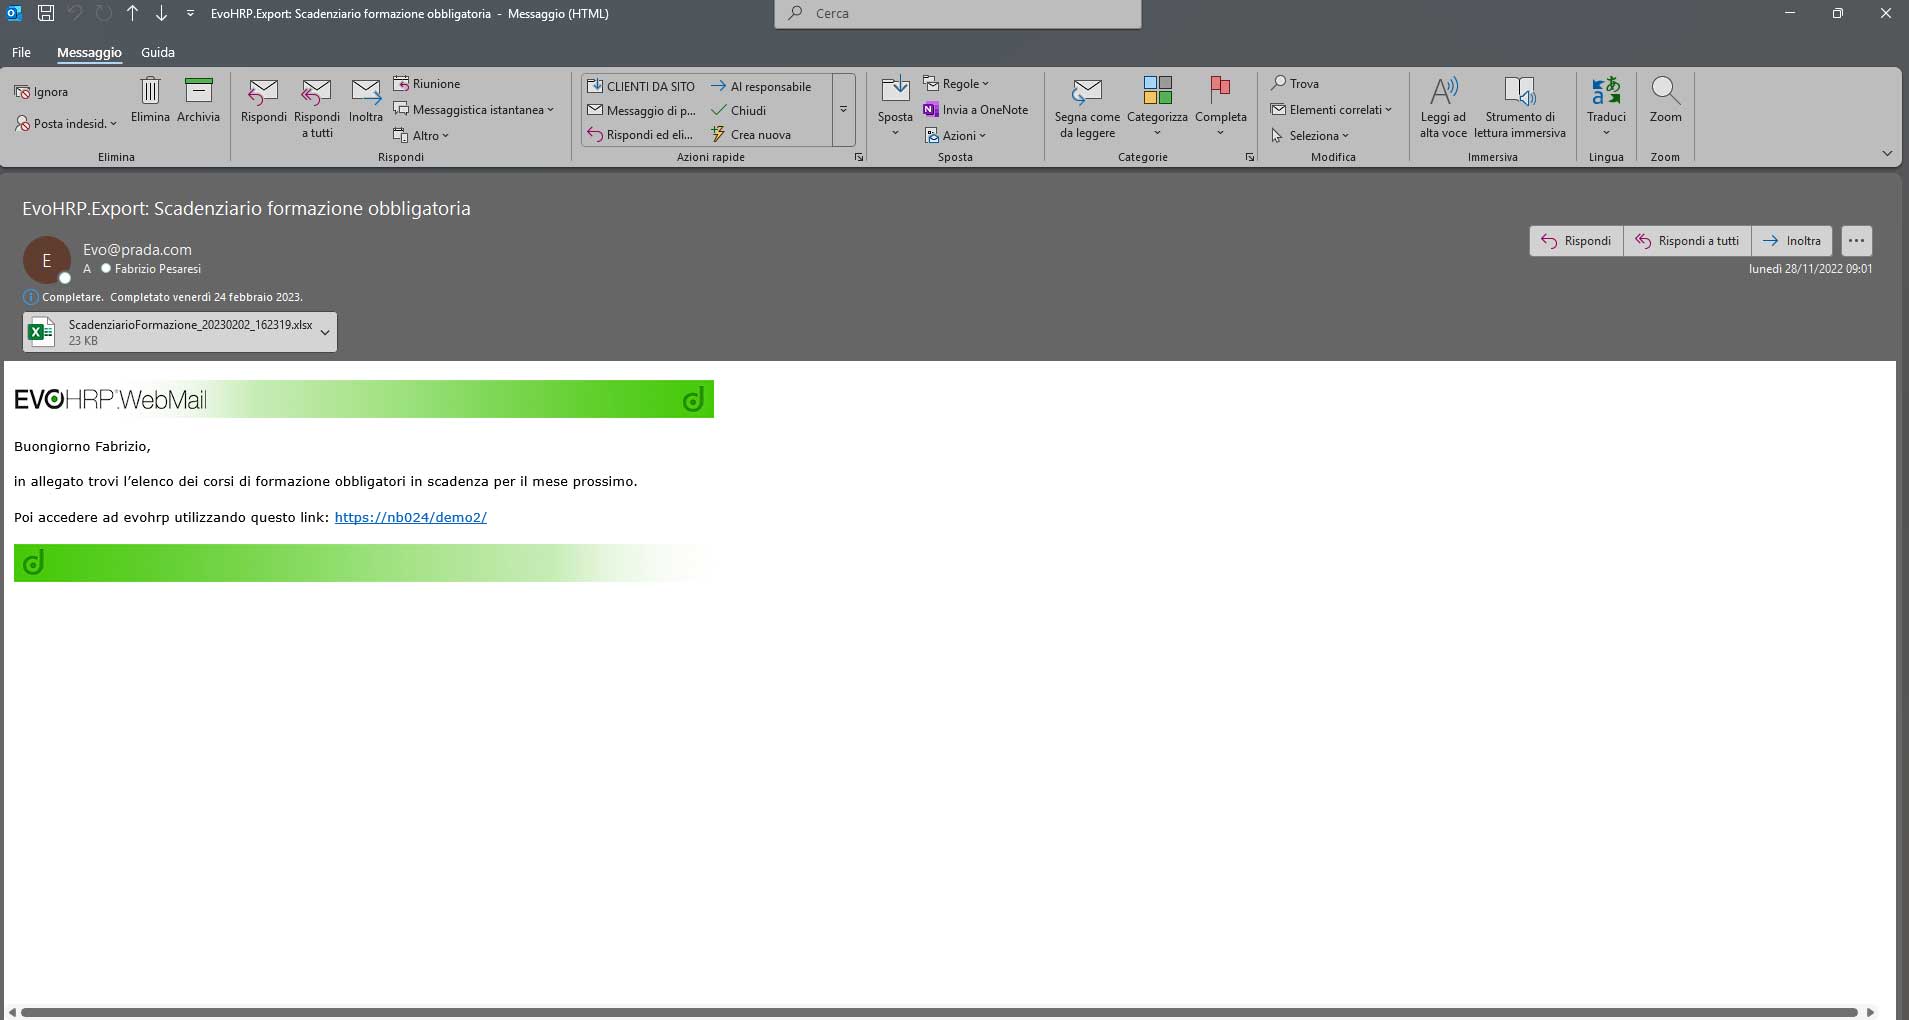Image resolution: width=1909 pixels, height=1020 pixels.
Task: Expand attachment options arrow for xlsx file
Action: click(325, 333)
